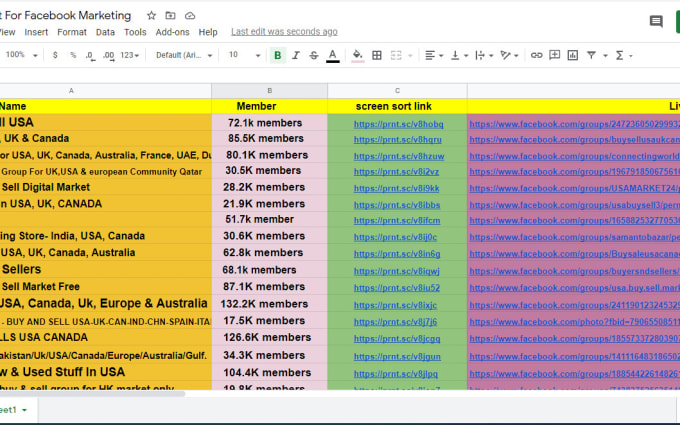Open link https://prnt.sc/v8jlpq

396,374
